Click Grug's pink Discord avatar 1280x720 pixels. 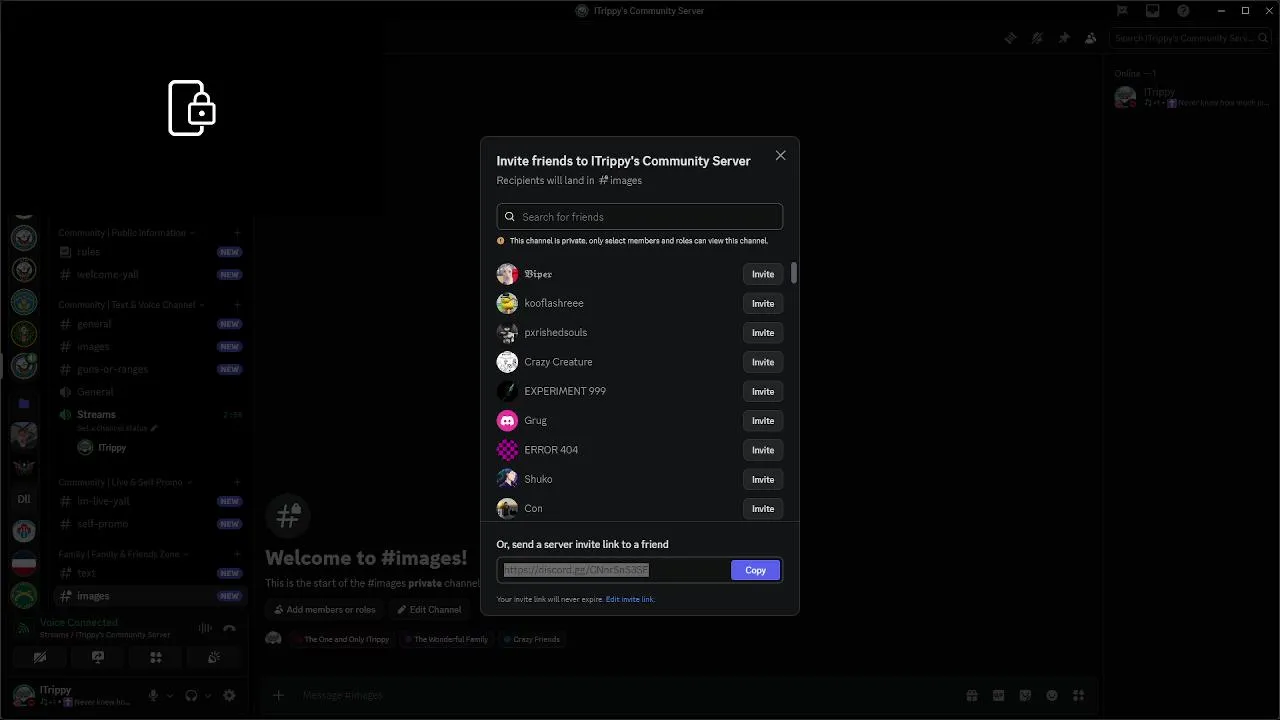point(507,420)
